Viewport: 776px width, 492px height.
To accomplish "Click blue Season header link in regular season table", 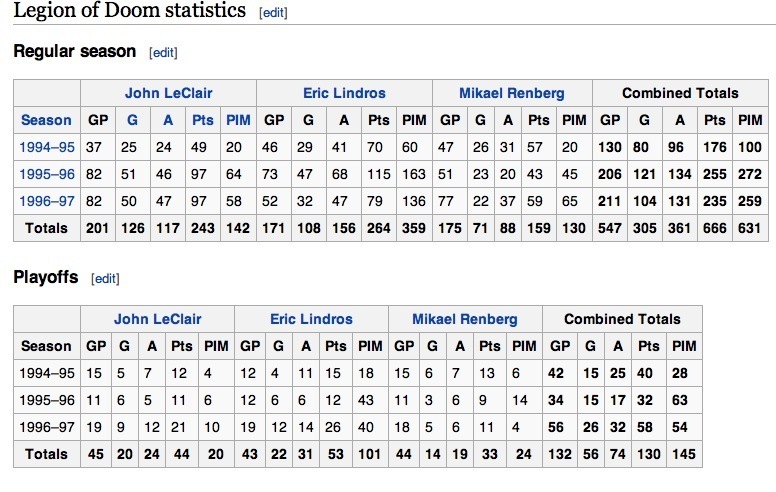I will click(46, 120).
